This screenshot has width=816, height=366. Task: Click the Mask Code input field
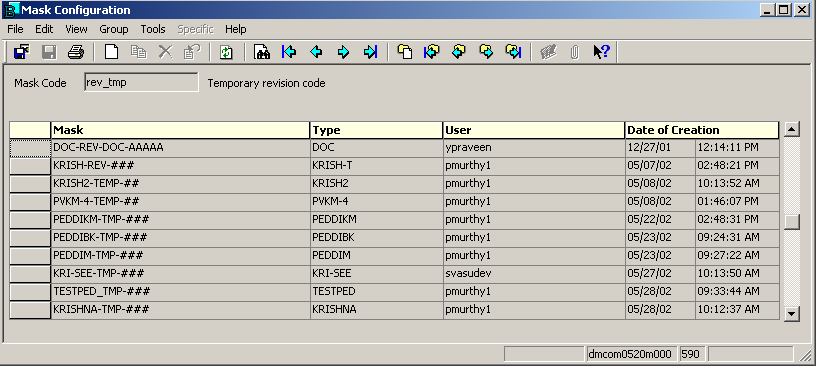point(141,82)
